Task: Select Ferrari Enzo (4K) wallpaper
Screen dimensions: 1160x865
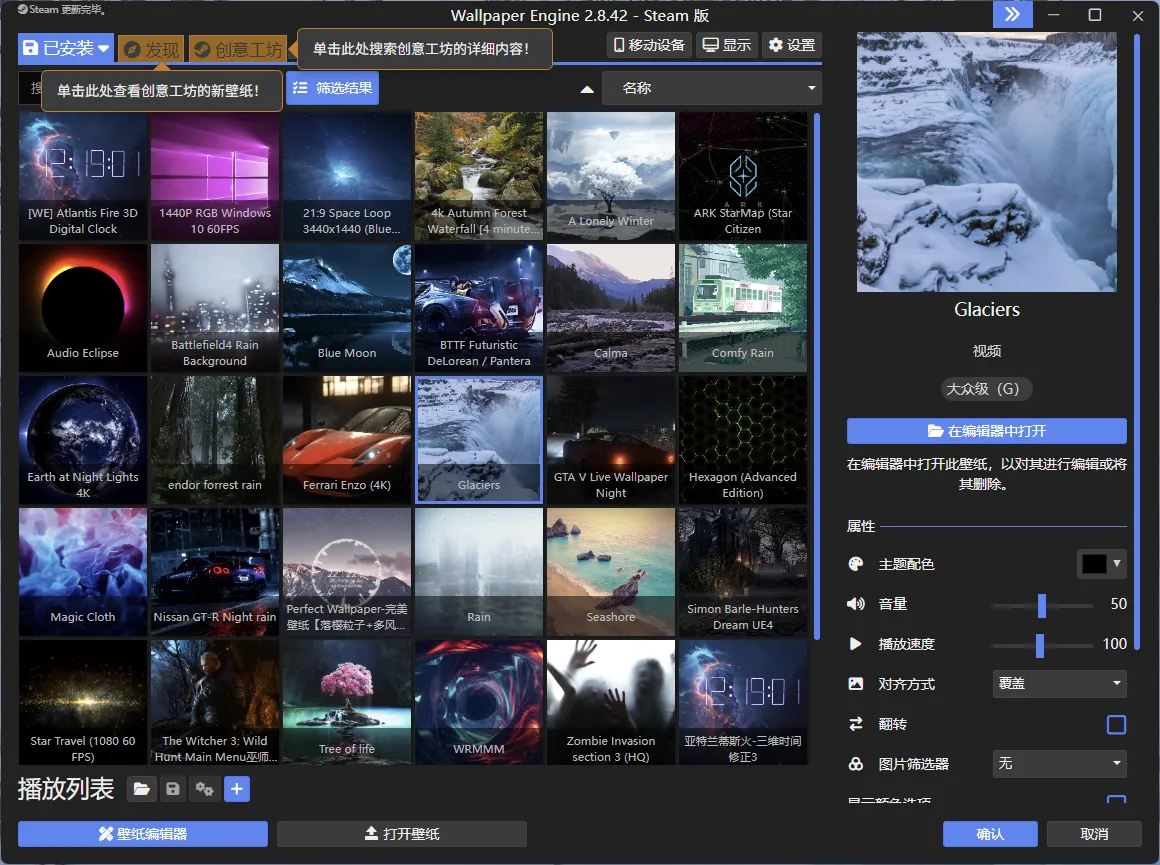Action: pos(347,440)
